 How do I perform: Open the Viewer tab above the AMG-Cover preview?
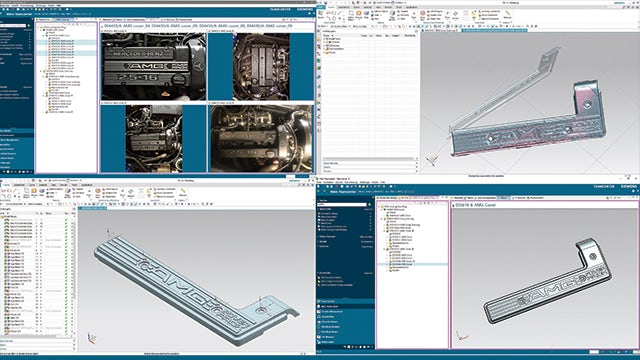point(503,198)
